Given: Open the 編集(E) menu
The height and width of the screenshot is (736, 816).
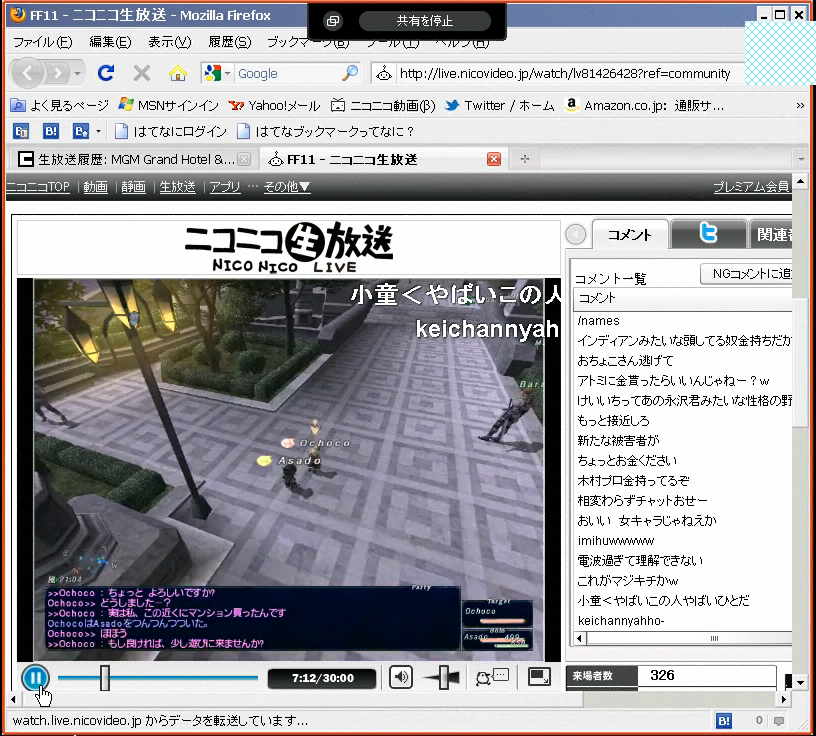Looking at the screenshot, I should coord(110,42).
